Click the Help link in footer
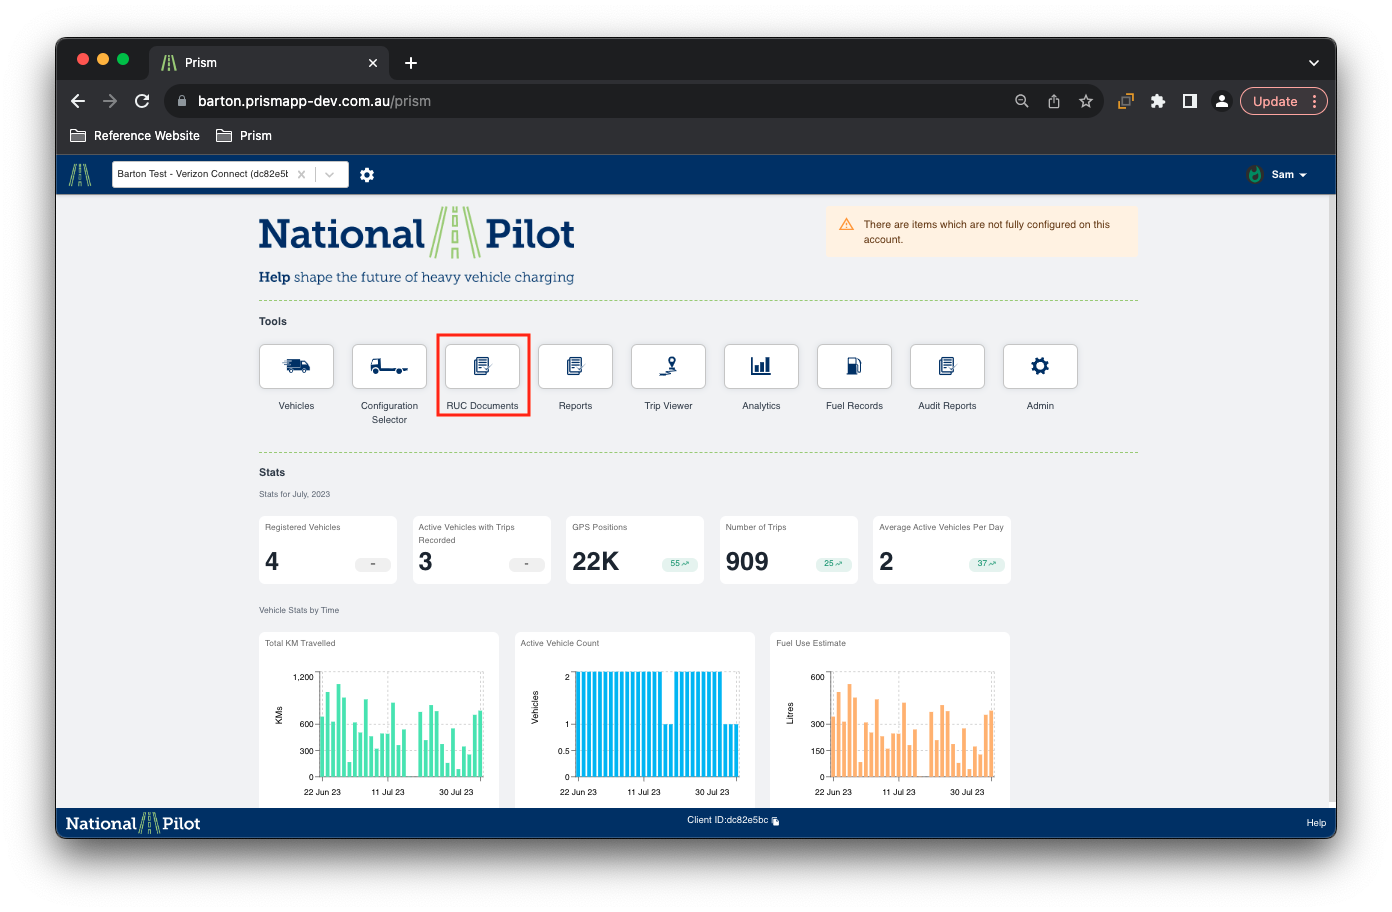This screenshot has height=912, width=1392. (1316, 823)
